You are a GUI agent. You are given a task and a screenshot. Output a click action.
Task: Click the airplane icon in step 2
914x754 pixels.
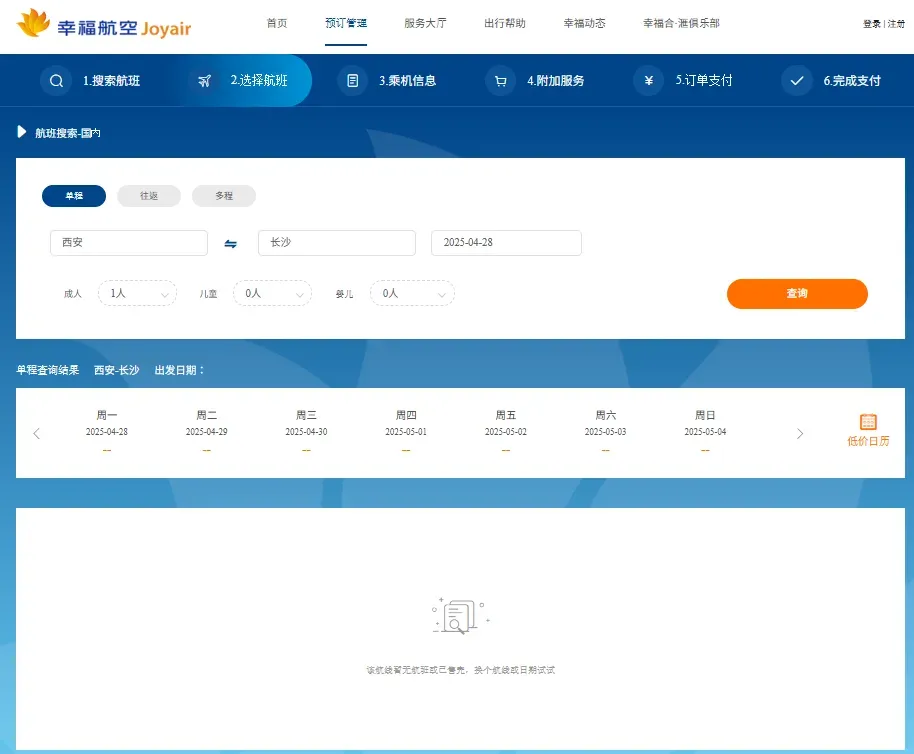tap(204, 80)
